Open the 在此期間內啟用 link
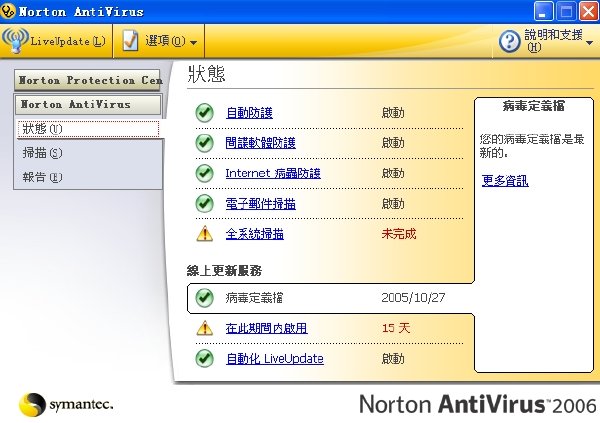 [266, 328]
